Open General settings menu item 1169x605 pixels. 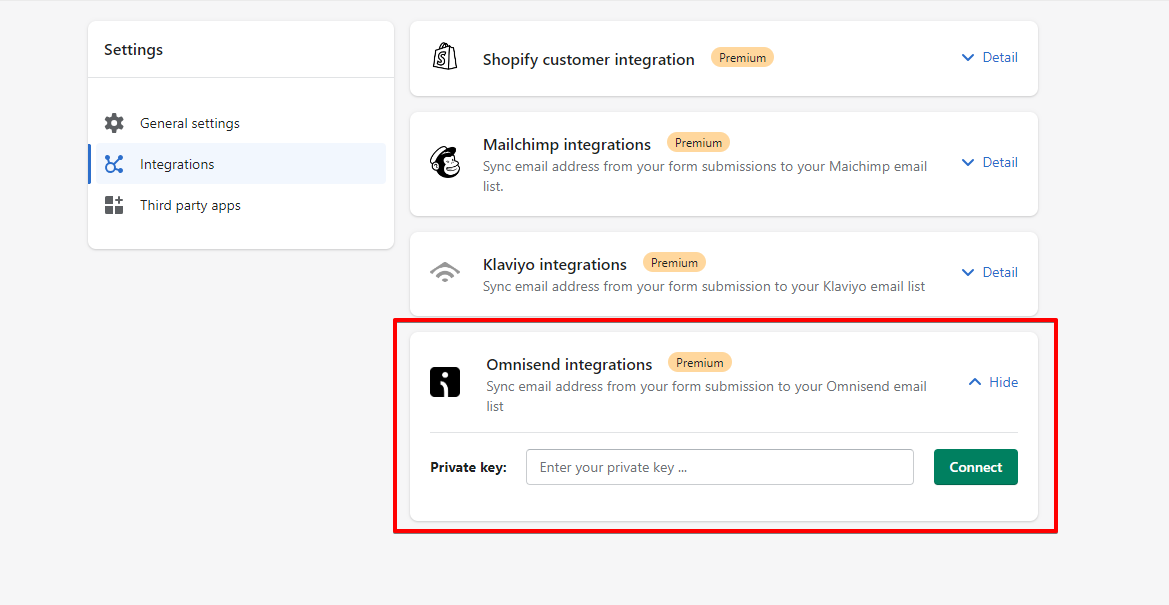[x=241, y=123]
